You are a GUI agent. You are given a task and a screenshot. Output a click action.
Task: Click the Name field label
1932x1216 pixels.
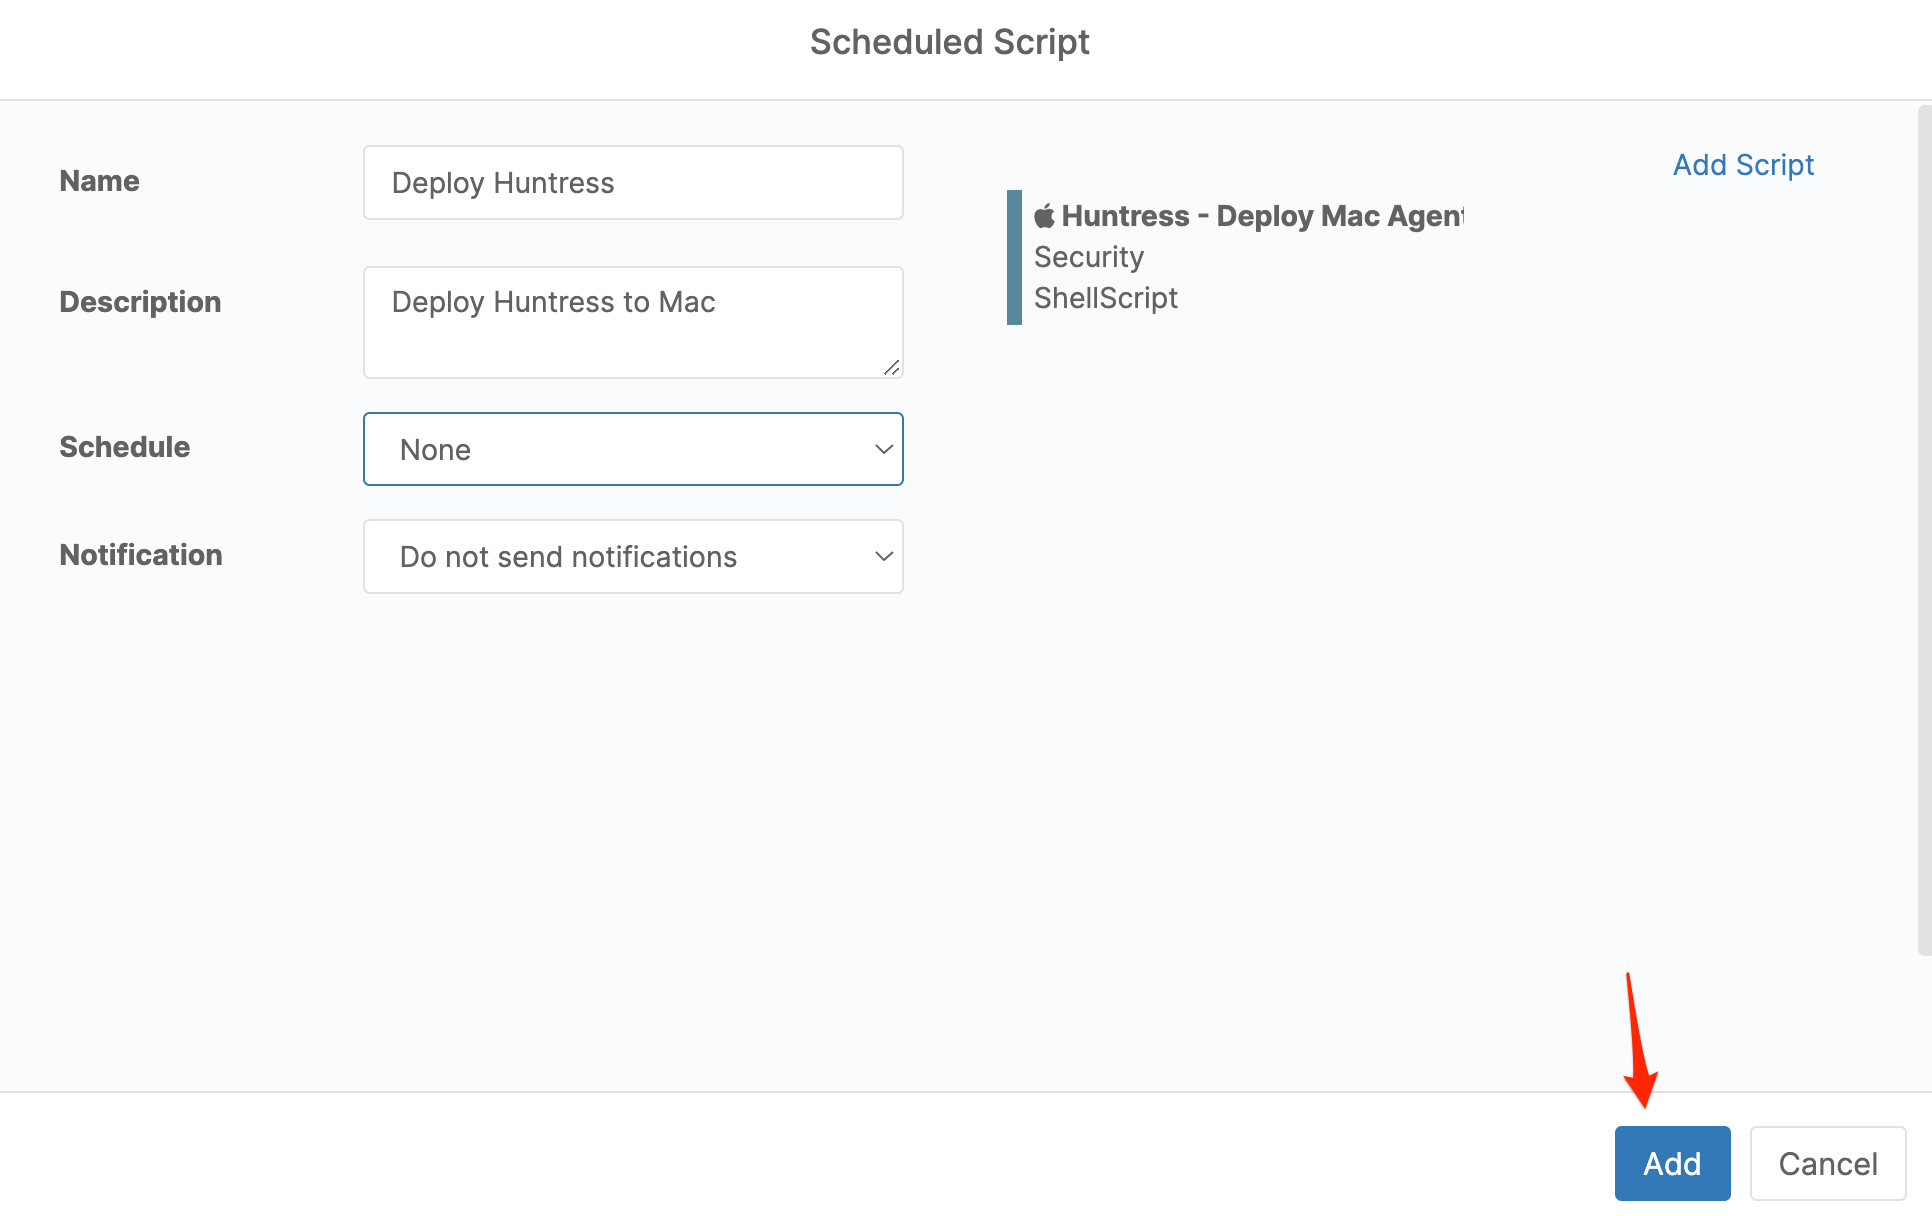pos(99,181)
